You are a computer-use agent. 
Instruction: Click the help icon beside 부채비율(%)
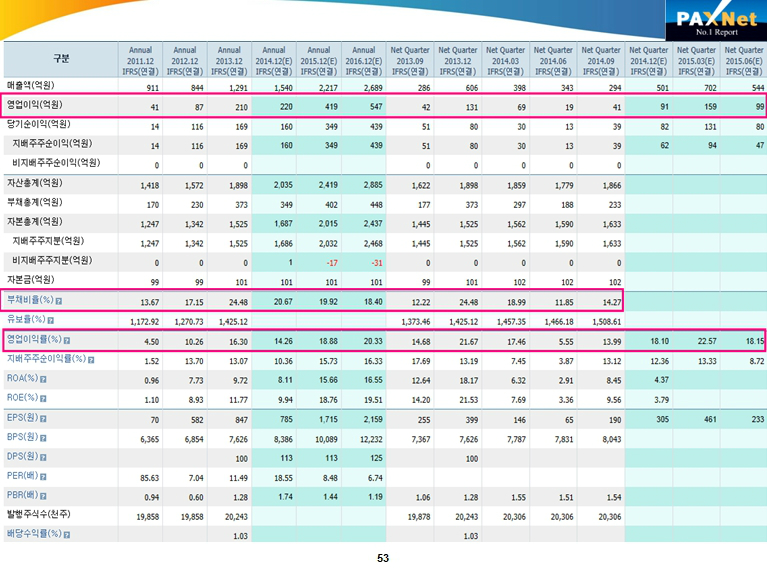(59, 301)
